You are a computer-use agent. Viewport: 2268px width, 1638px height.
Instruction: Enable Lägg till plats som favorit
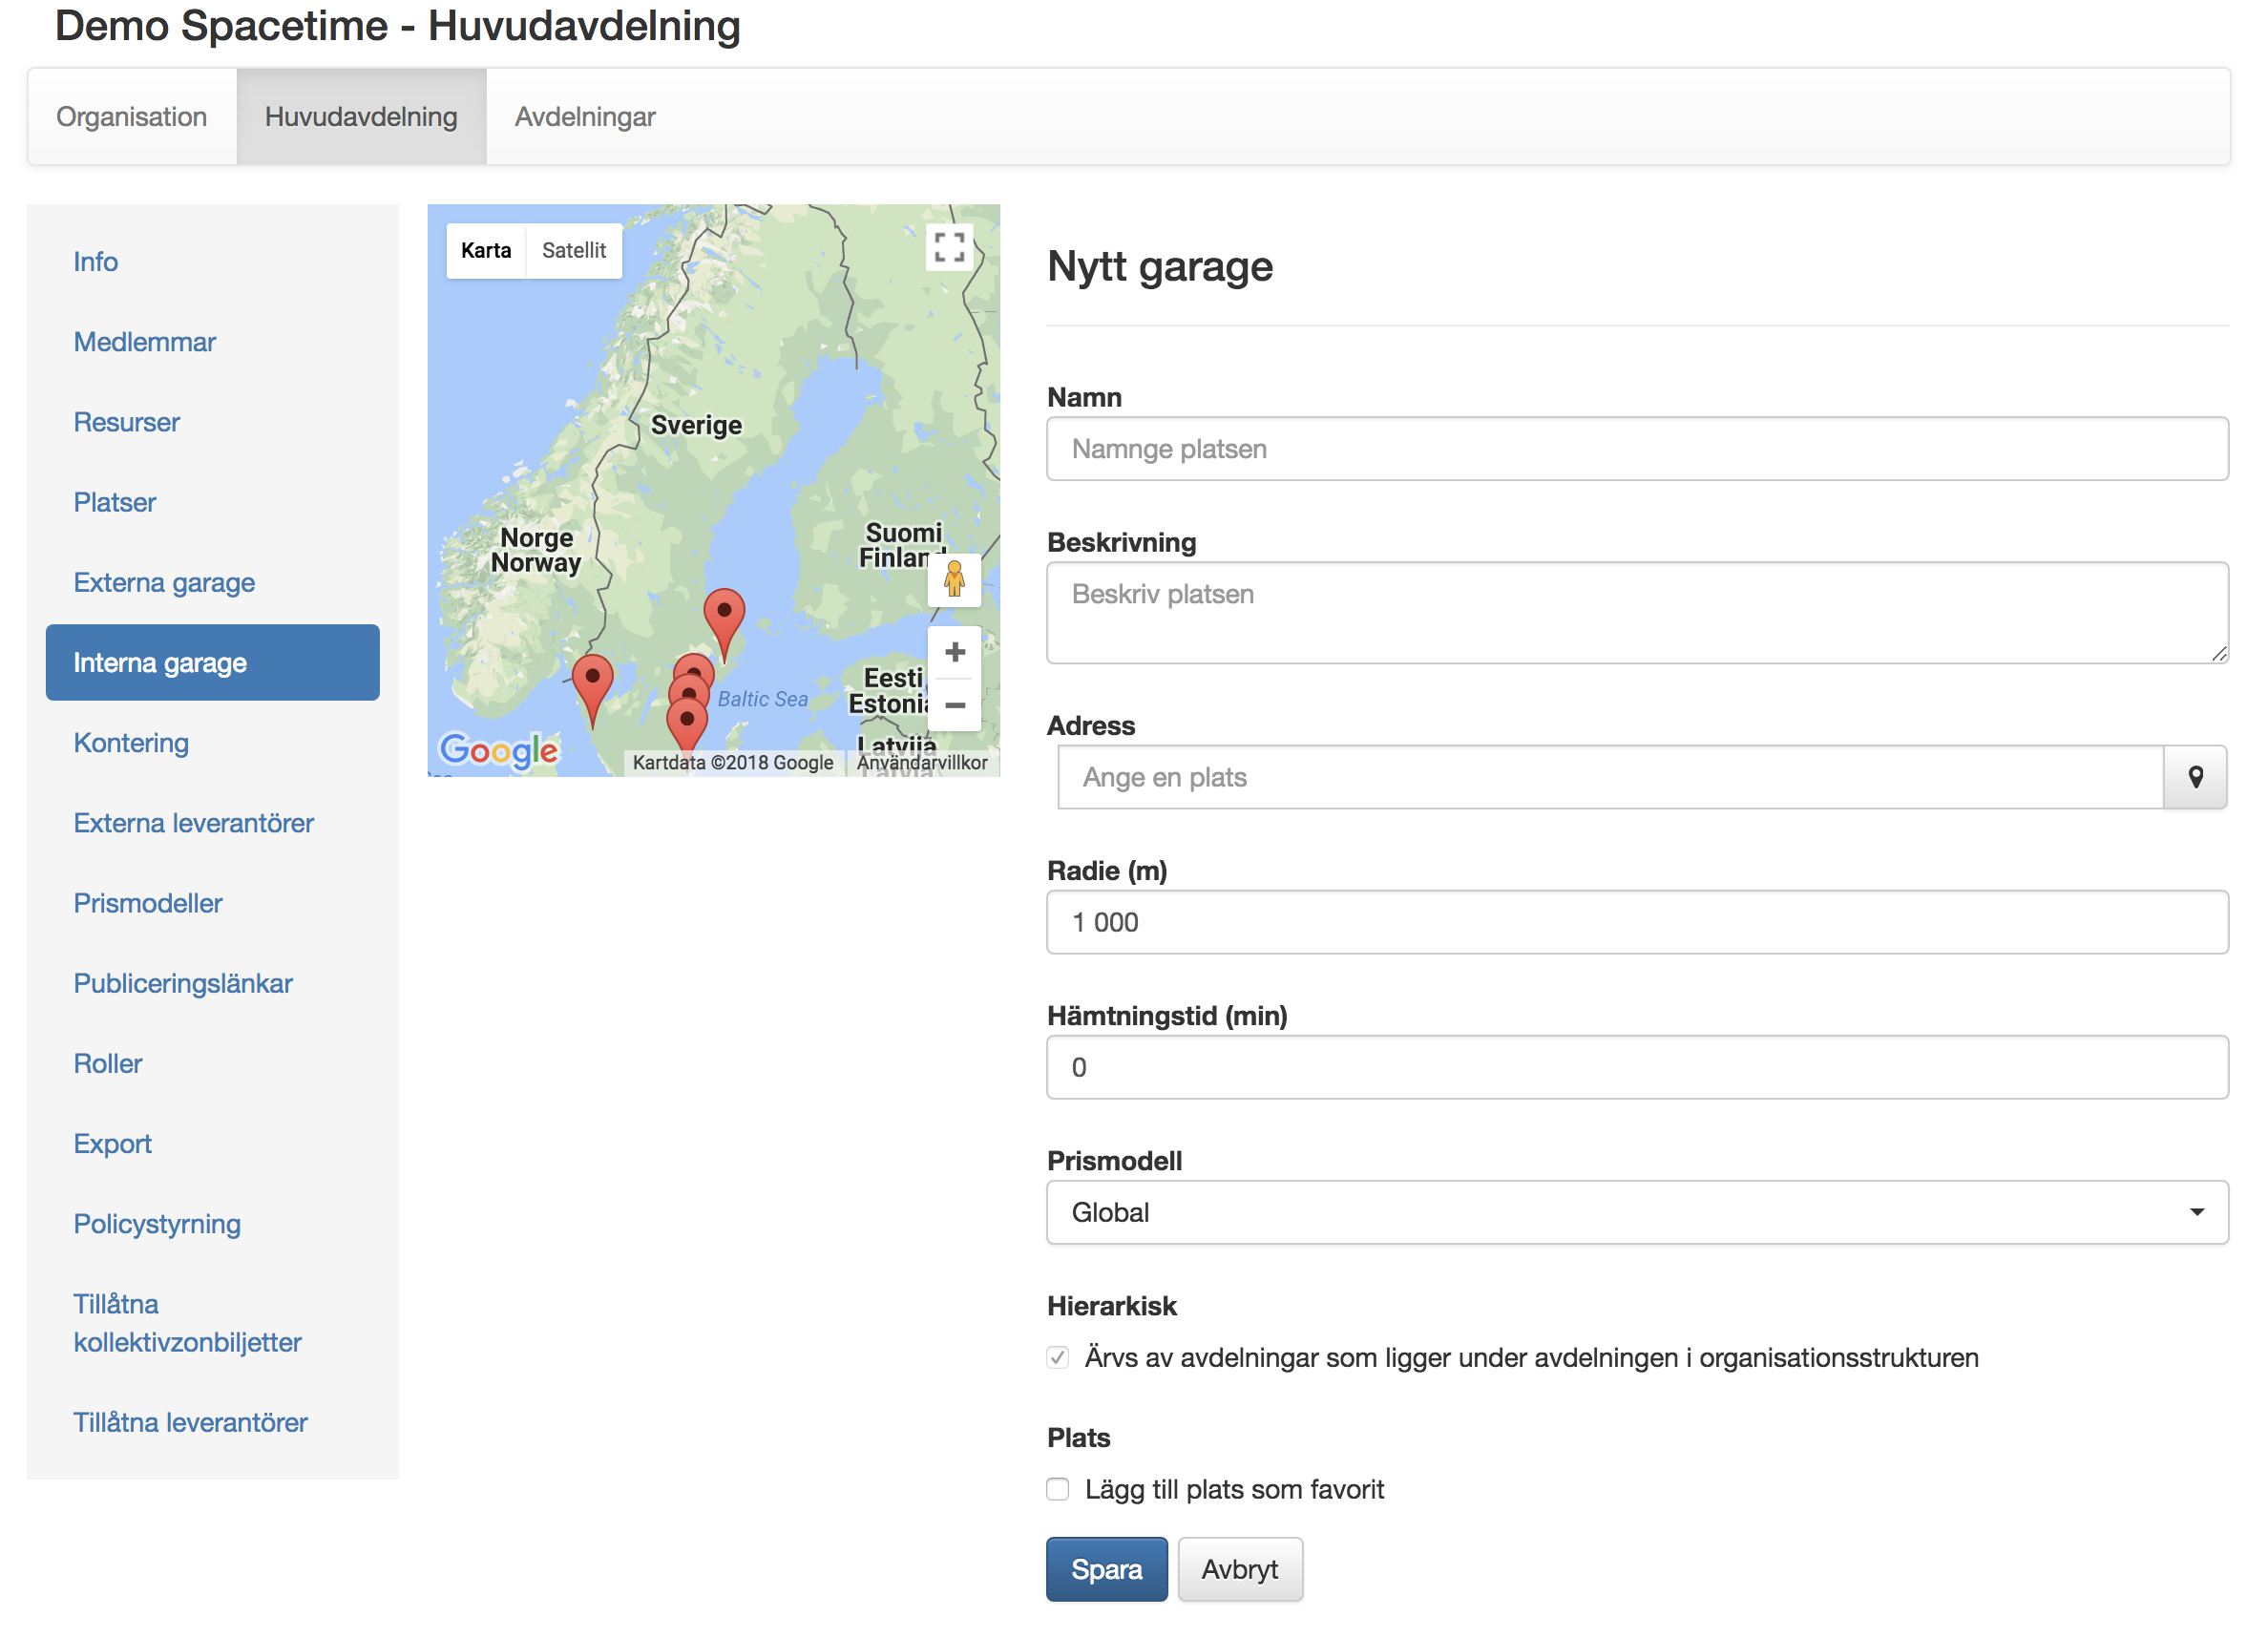[x=1058, y=1490]
